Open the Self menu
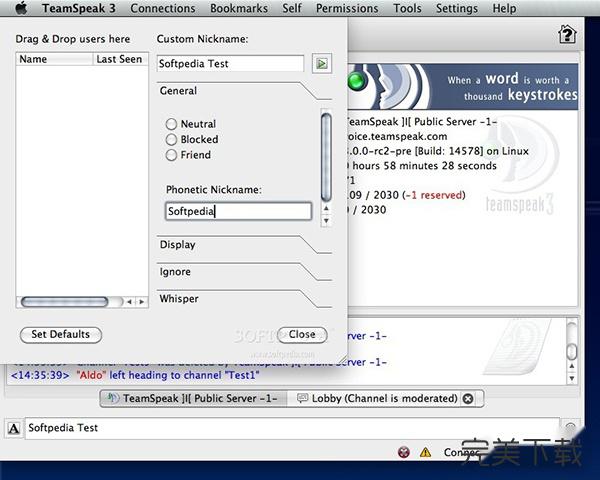 click(292, 8)
